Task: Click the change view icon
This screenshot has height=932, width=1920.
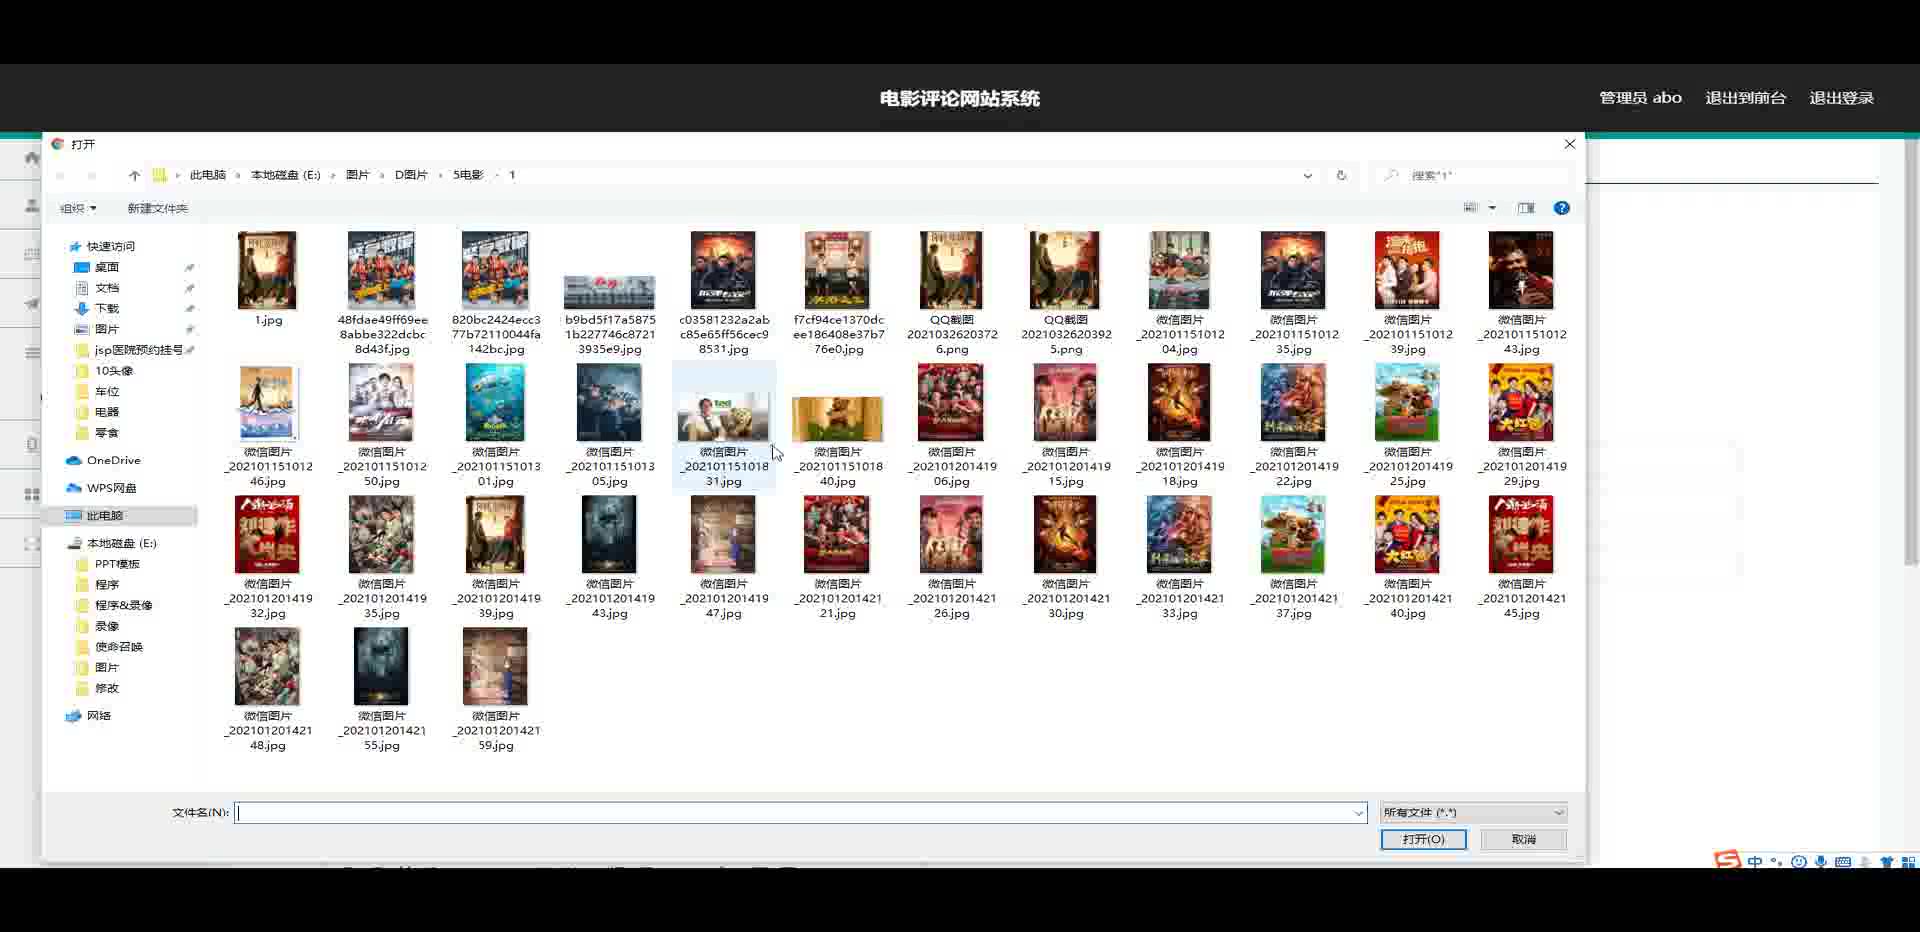Action: coord(1470,208)
